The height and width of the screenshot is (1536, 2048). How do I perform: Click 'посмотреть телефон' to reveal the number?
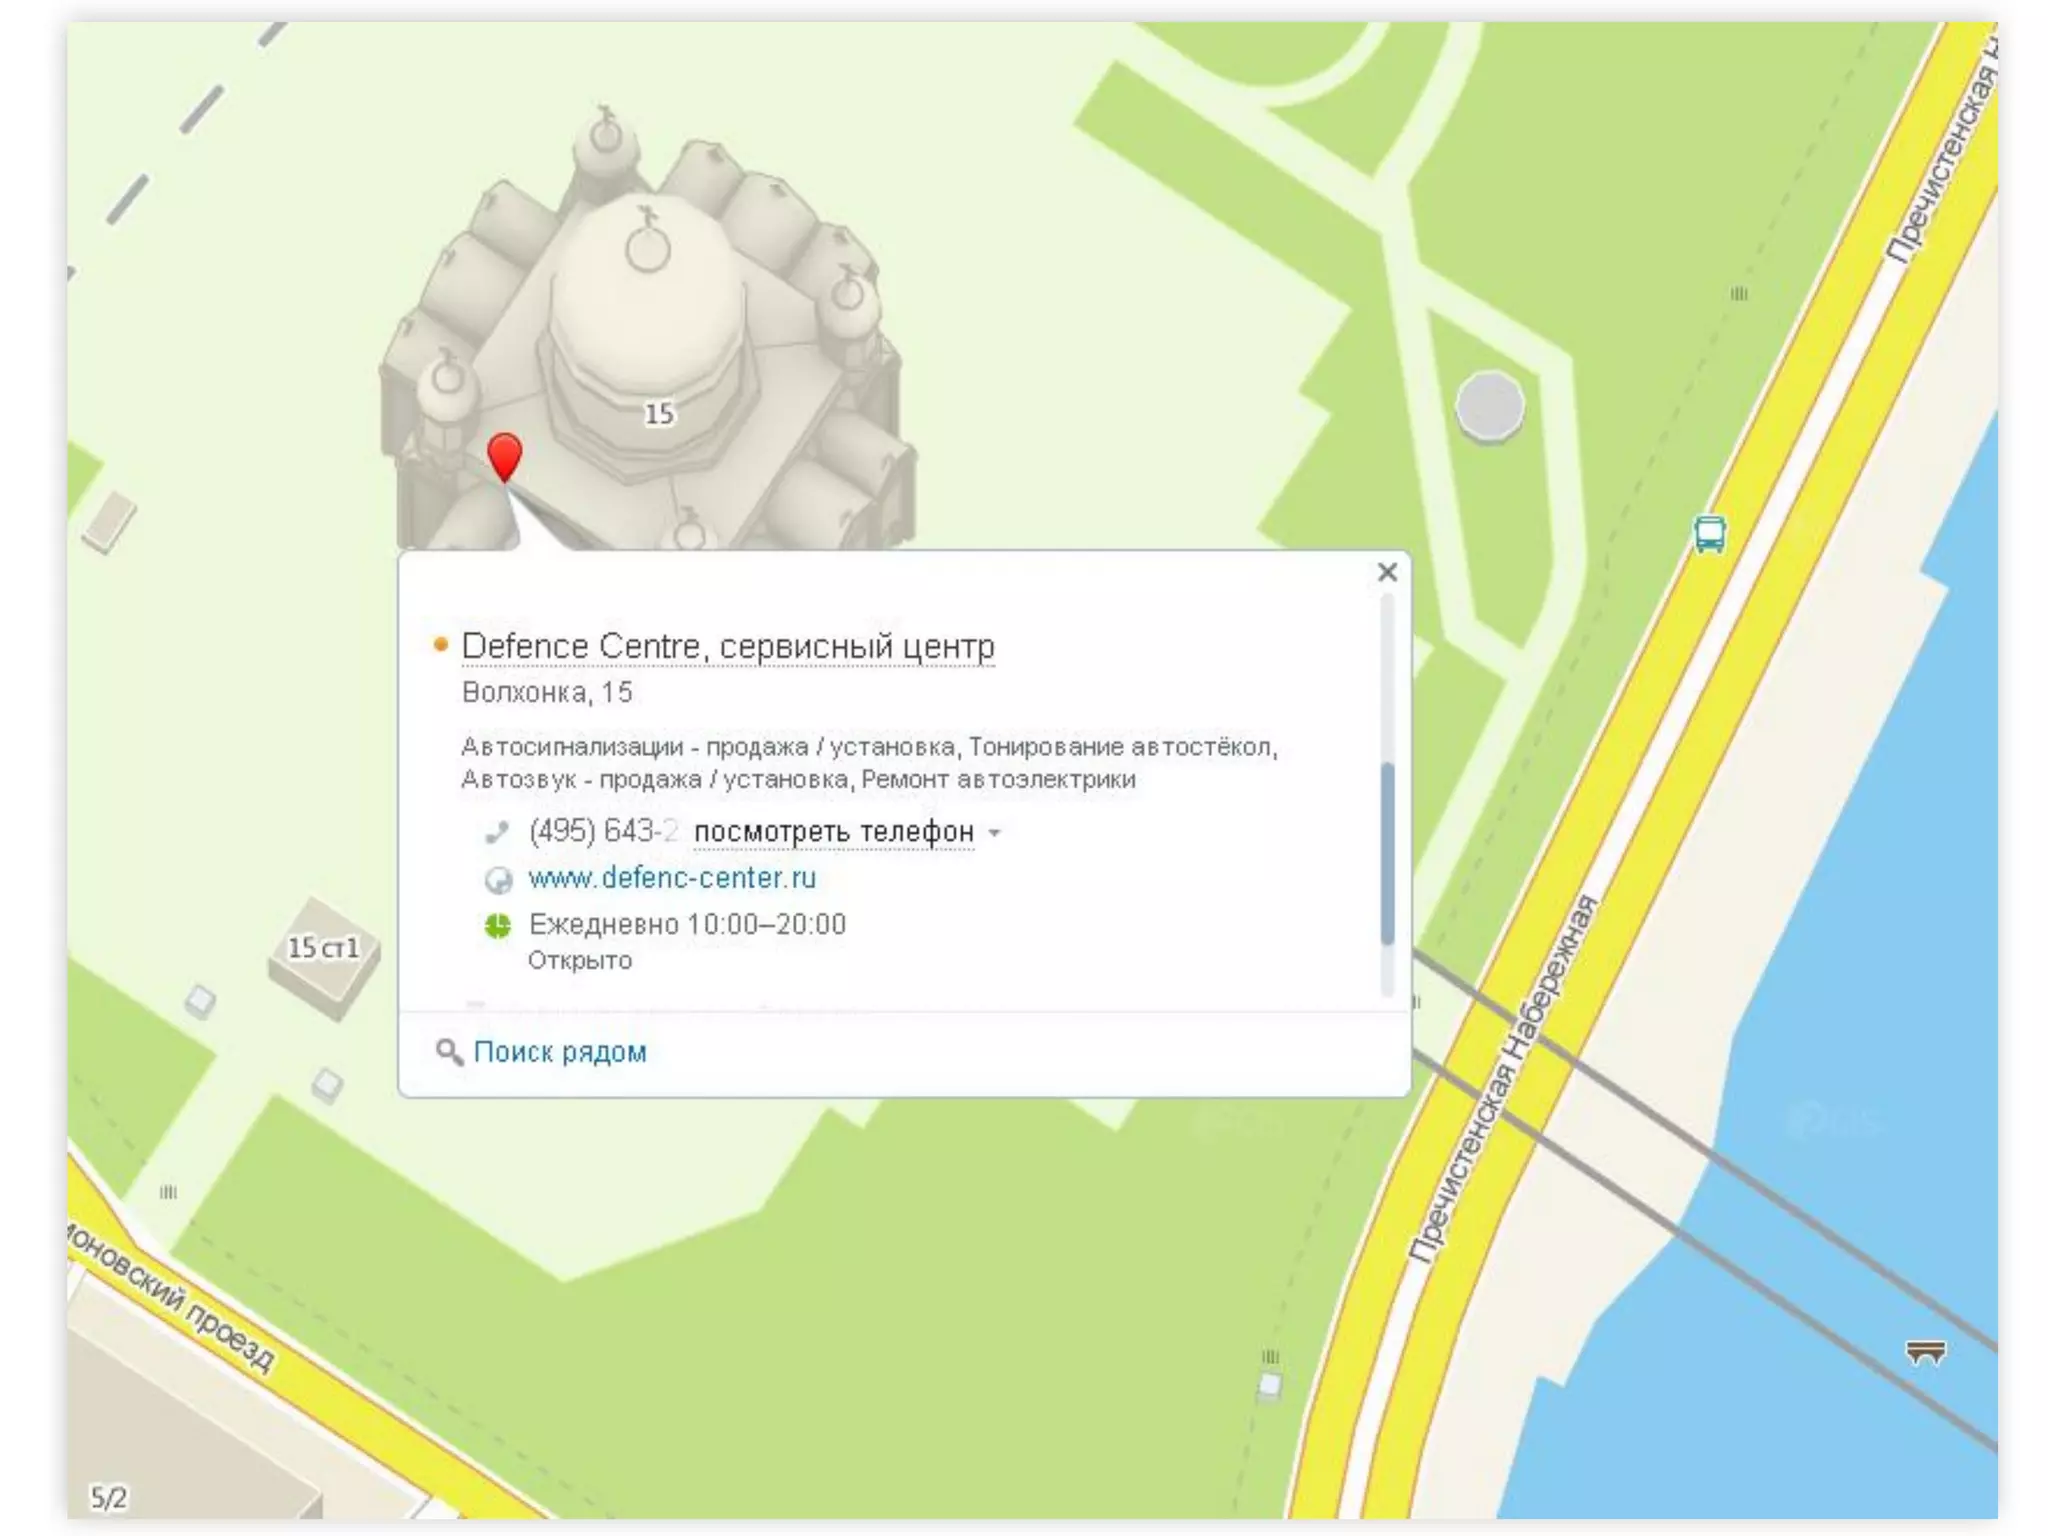tap(833, 831)
